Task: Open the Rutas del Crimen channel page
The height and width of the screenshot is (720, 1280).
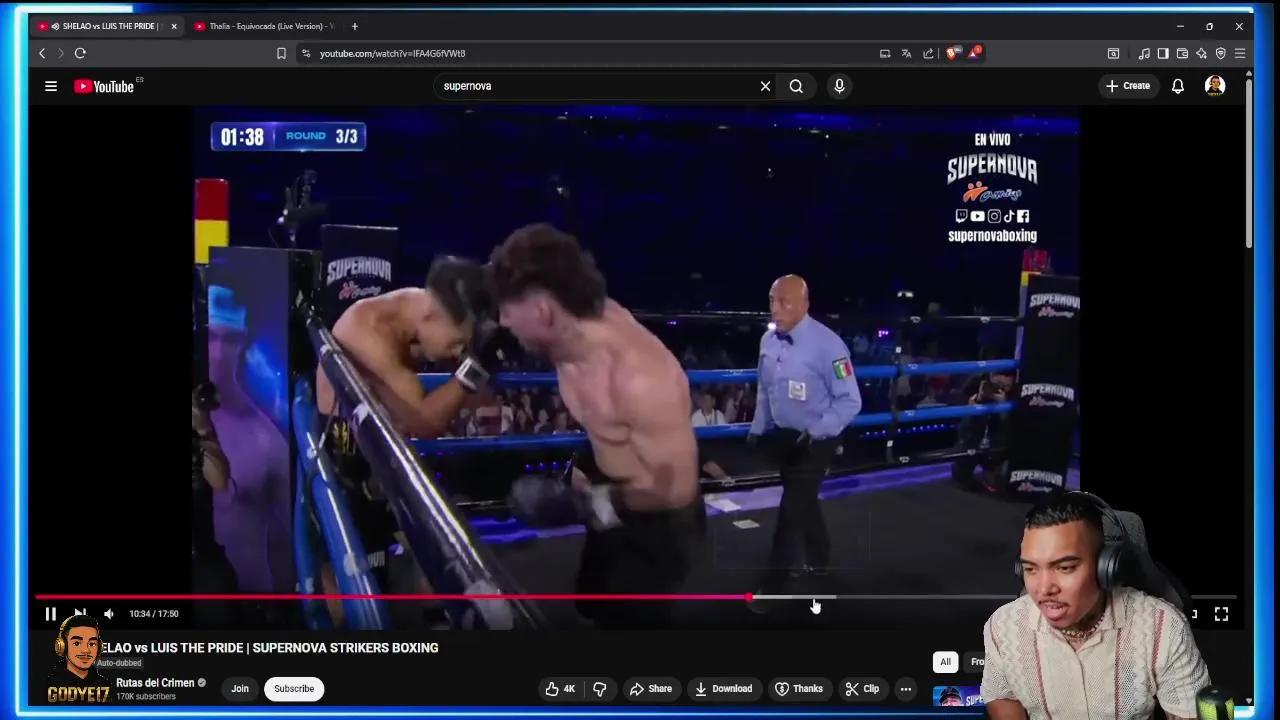Action: coord(155,683)
